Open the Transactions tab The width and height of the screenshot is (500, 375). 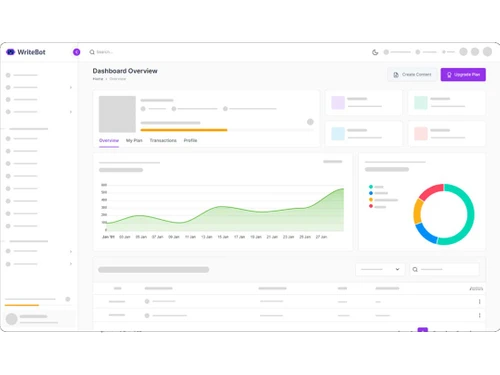click(x=163, y=141)
